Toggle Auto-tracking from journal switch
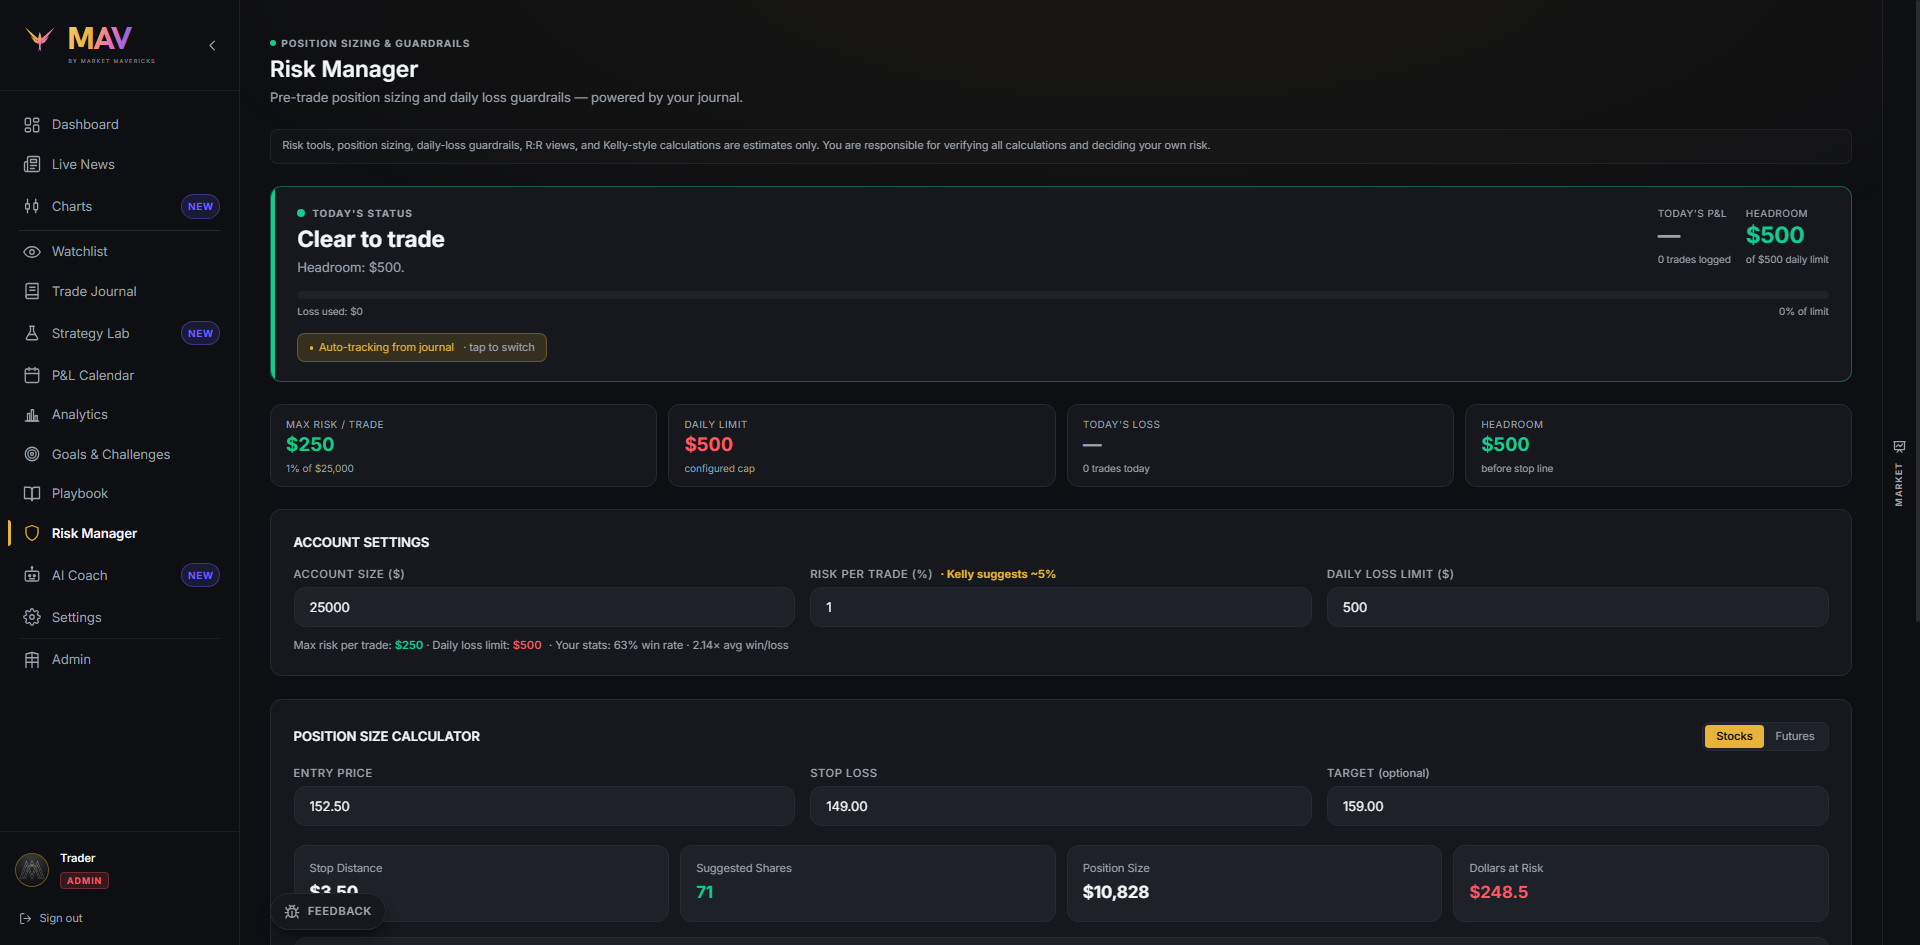 [x=422, y=348]
